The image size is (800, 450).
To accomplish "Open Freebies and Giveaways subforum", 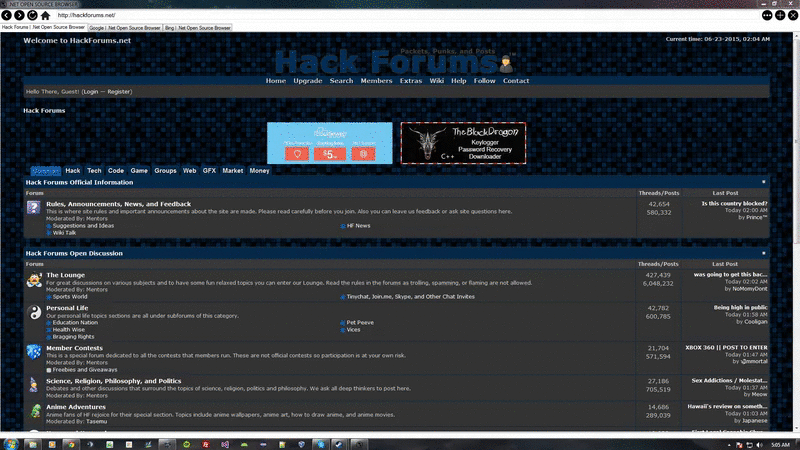I will tap(85, 370).
